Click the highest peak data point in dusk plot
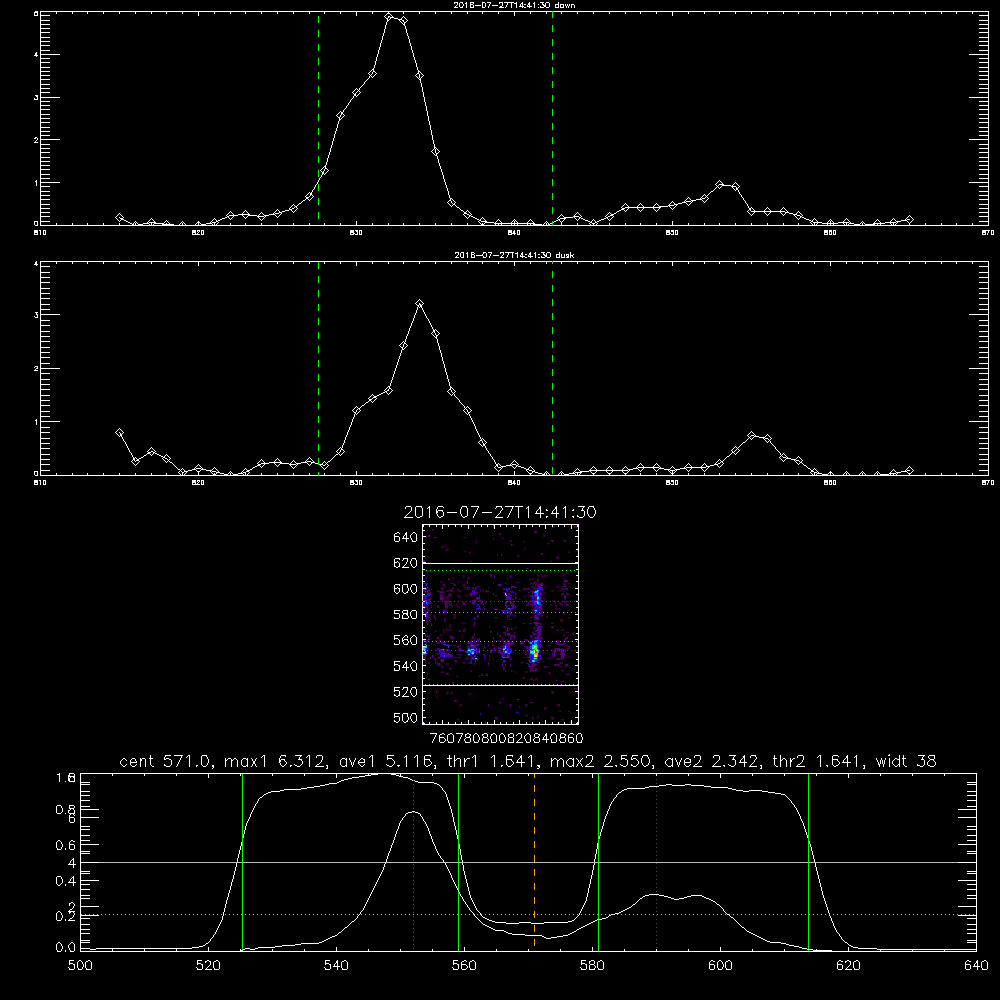Screen dimensions: 1000x1000 tap(419, 304)
